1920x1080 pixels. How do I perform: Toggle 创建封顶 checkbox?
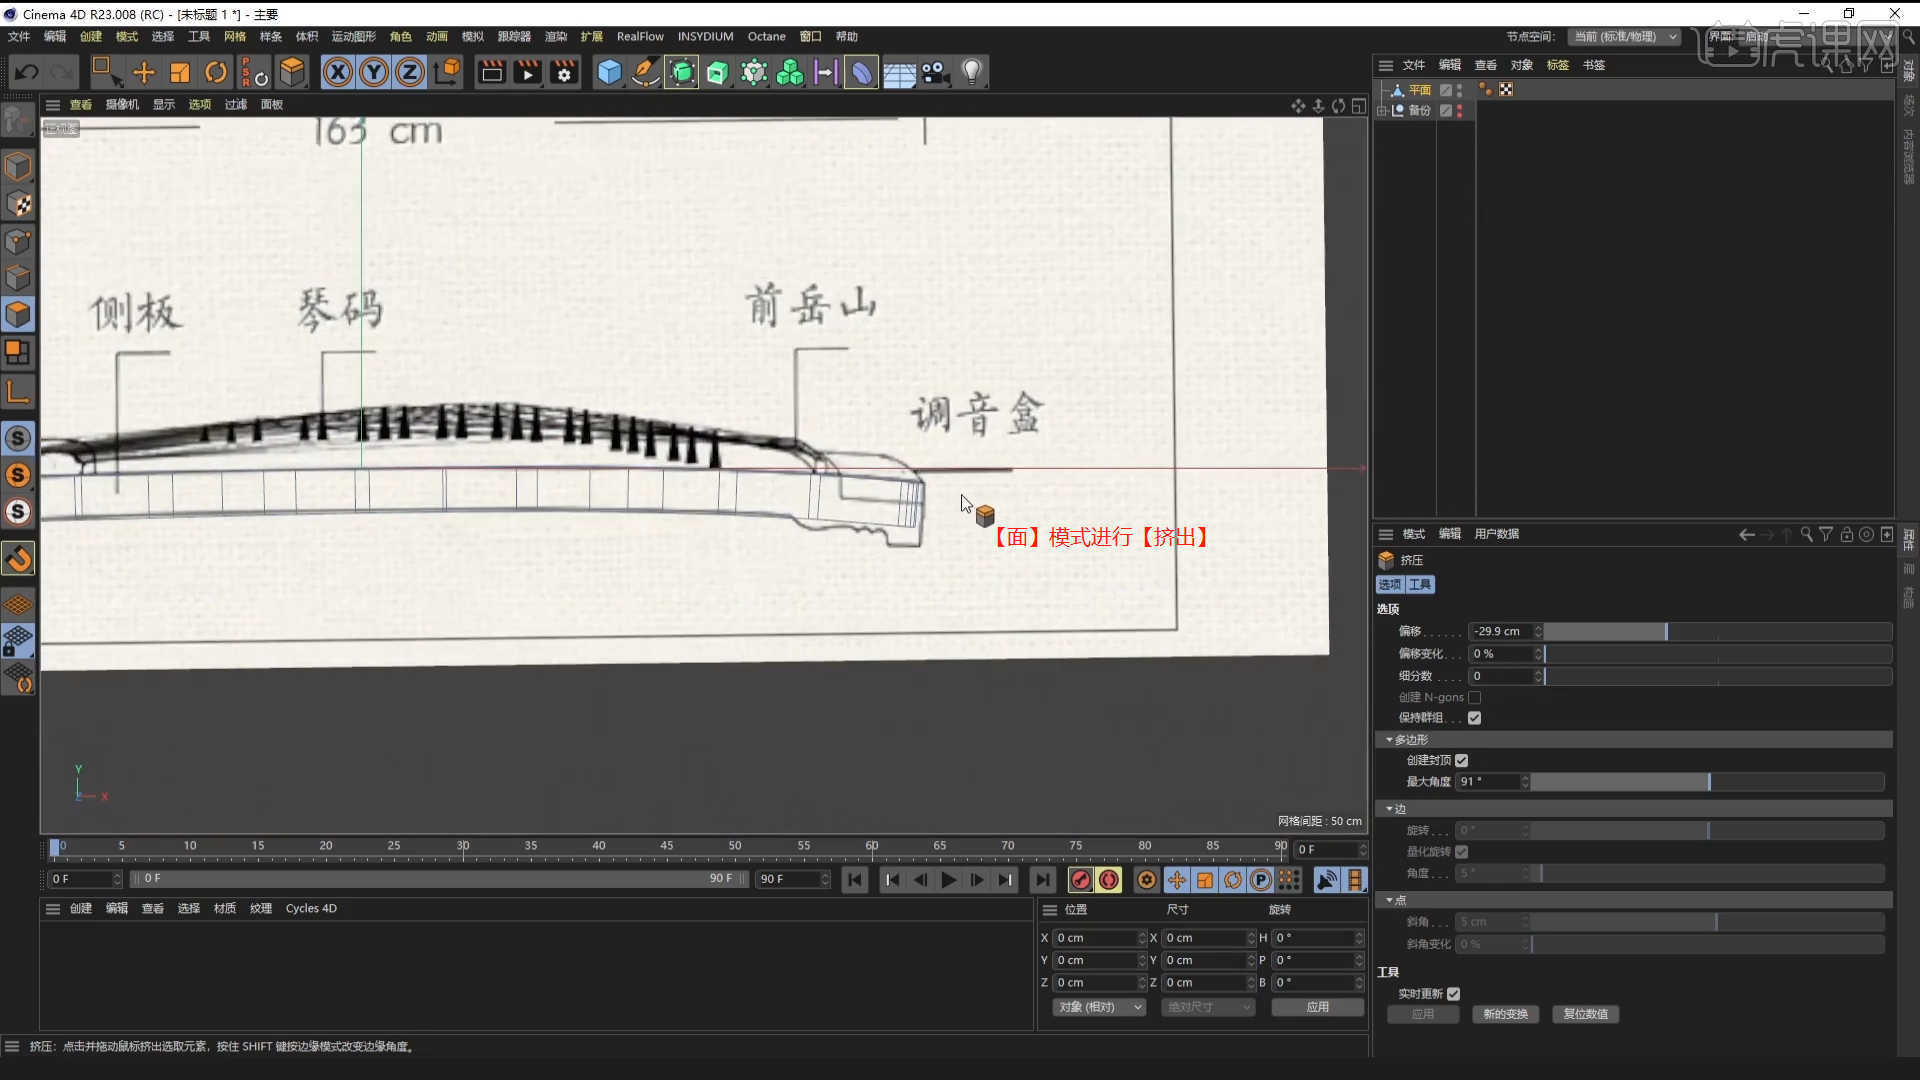pyautogui.click(x=1461, y=760)
